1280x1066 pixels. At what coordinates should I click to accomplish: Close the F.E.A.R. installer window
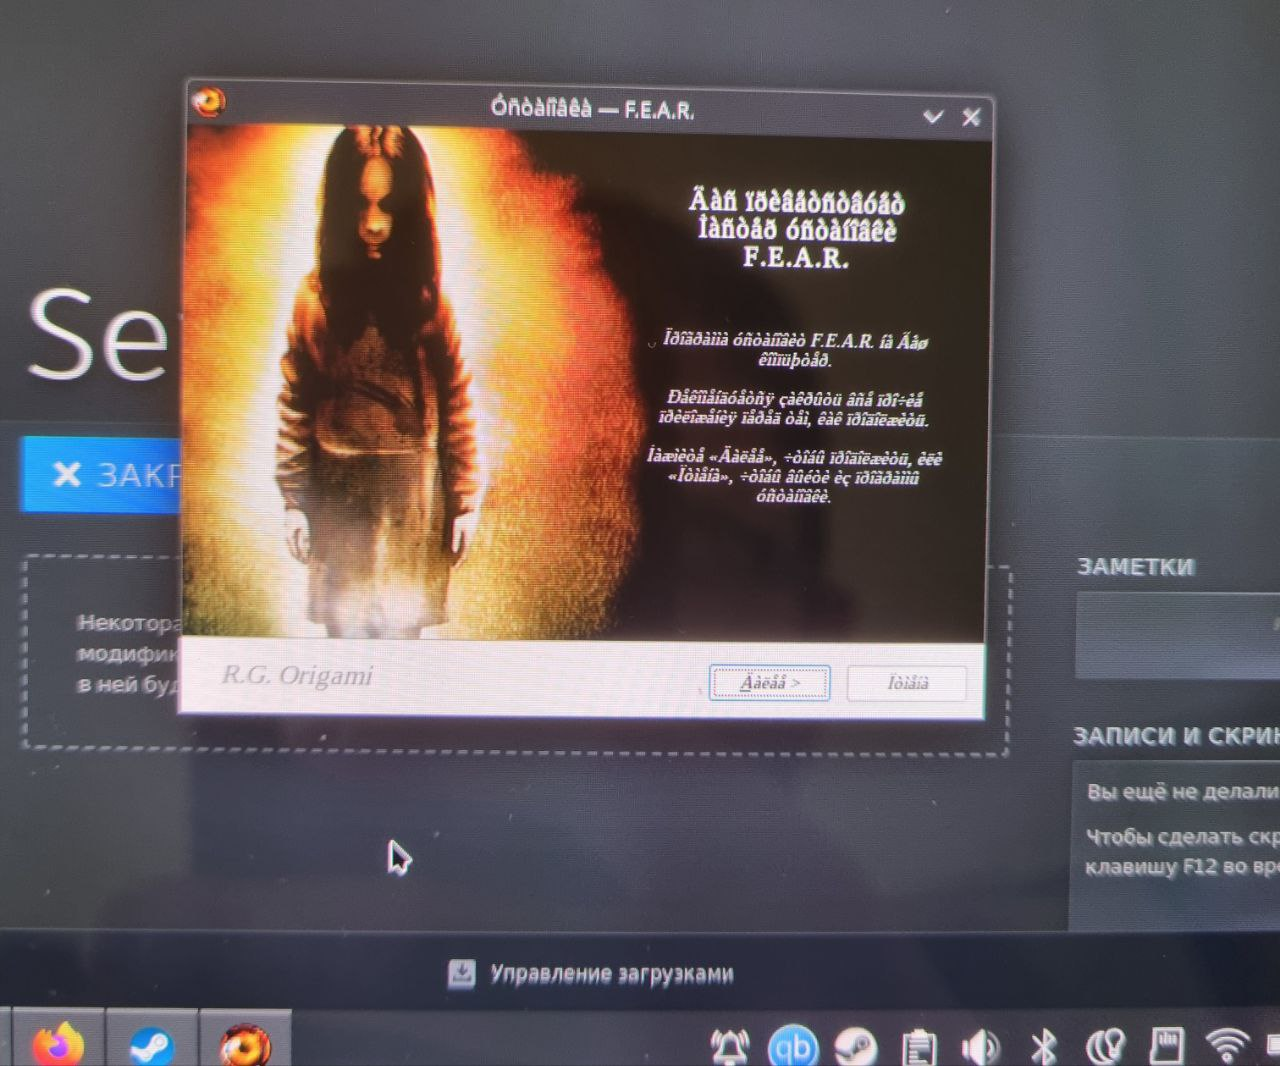click(x=971, y=117)
